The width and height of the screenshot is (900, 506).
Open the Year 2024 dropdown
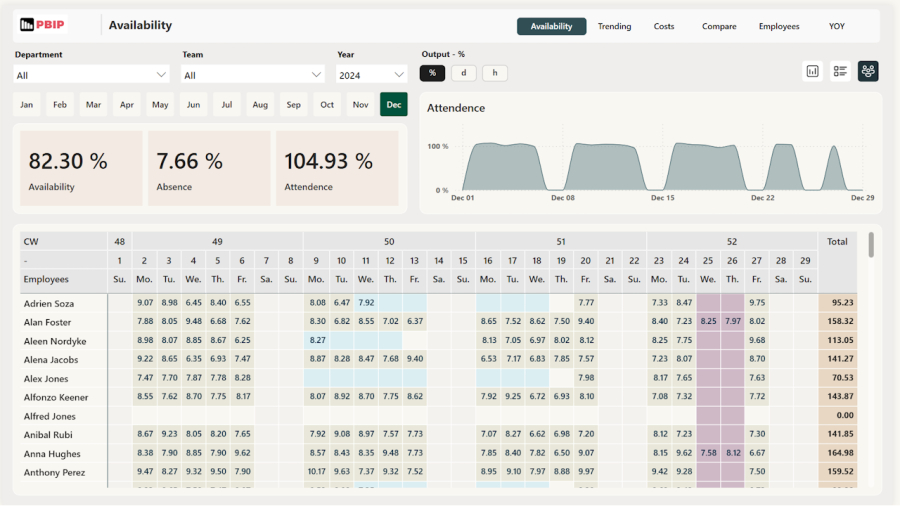372,75
